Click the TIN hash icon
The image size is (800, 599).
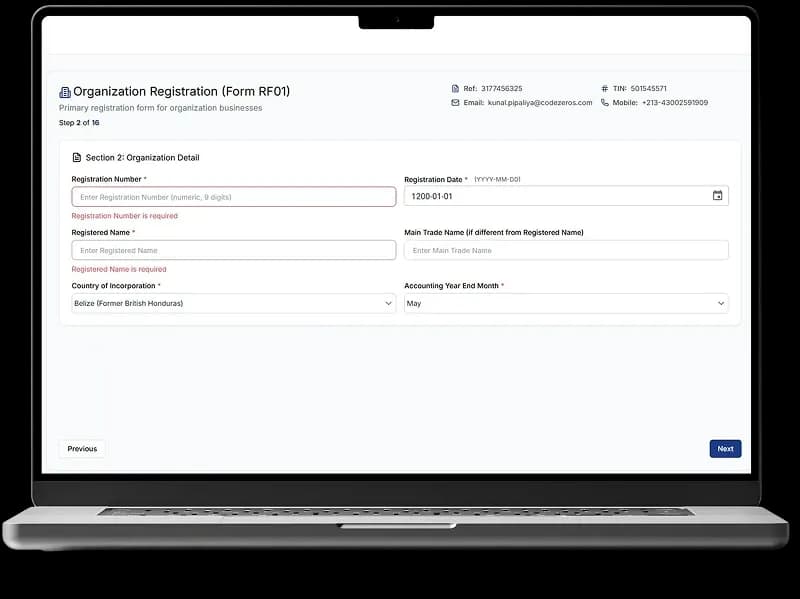[605, 89]
